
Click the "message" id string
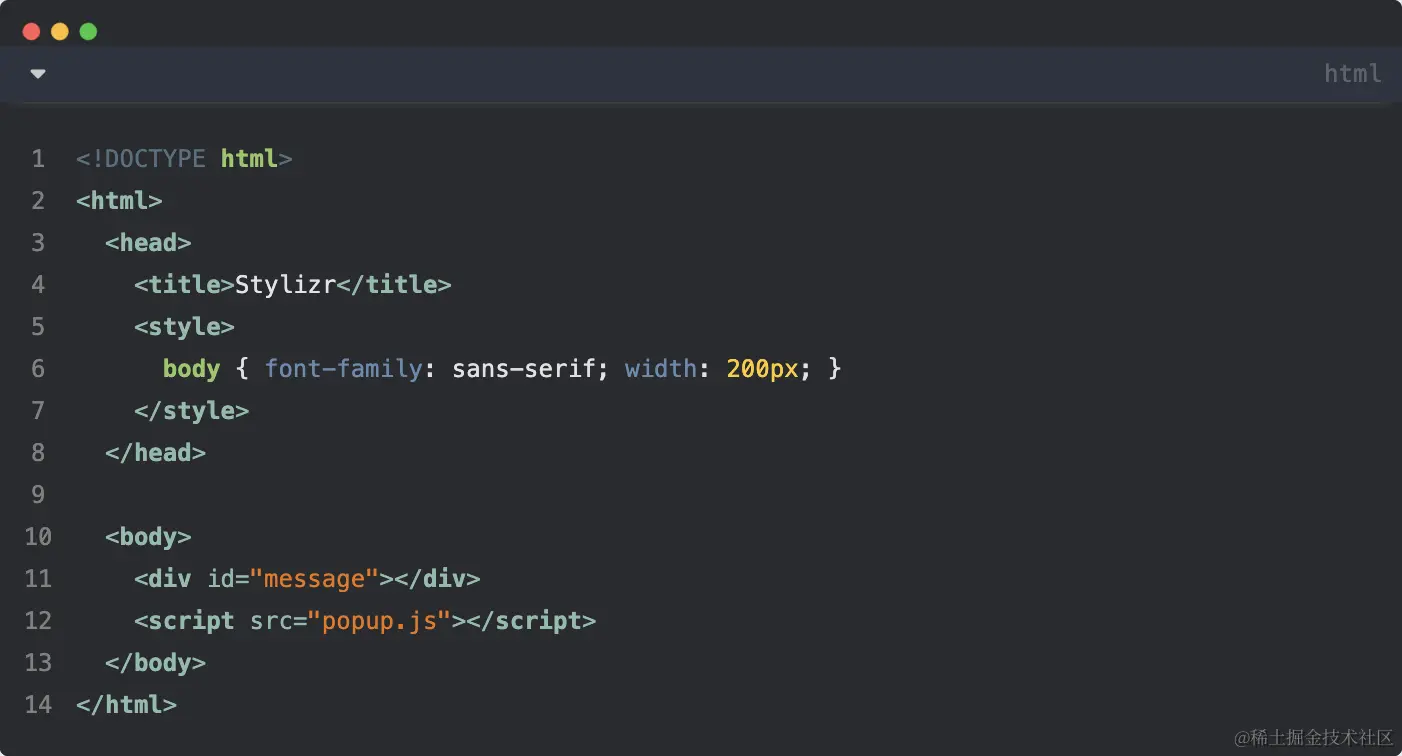click(x=314, y=579)
